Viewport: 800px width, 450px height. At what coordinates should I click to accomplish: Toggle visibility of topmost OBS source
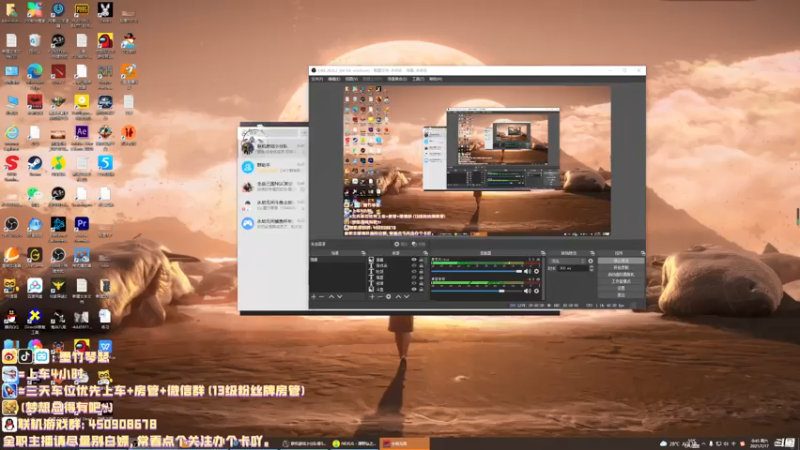[x=414, y=260]
